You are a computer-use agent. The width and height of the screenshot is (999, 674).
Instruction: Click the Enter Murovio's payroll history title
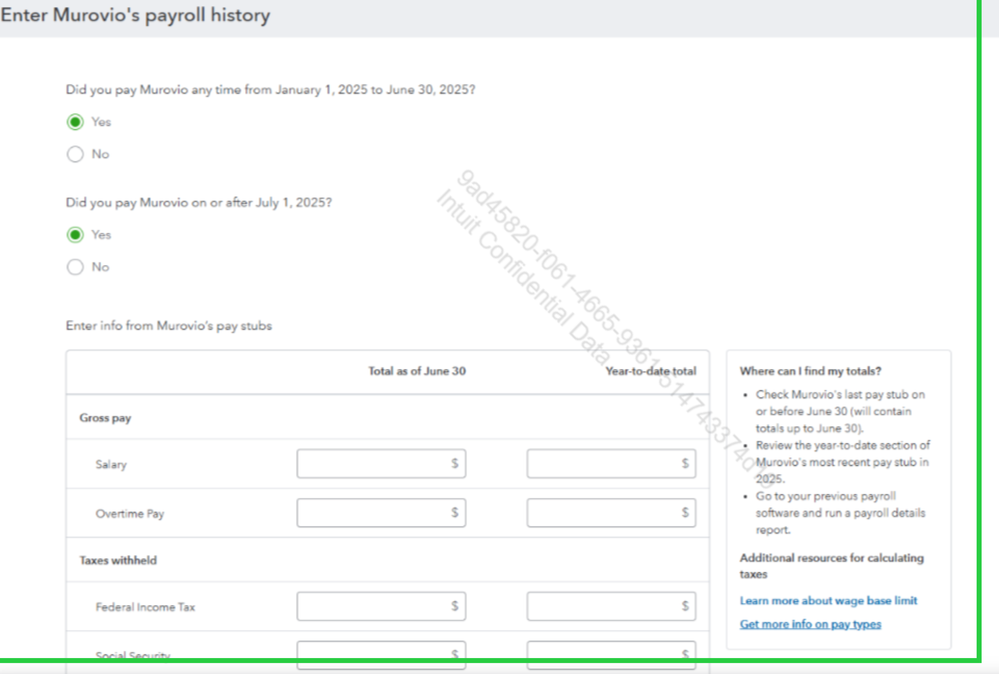[136, 15]
